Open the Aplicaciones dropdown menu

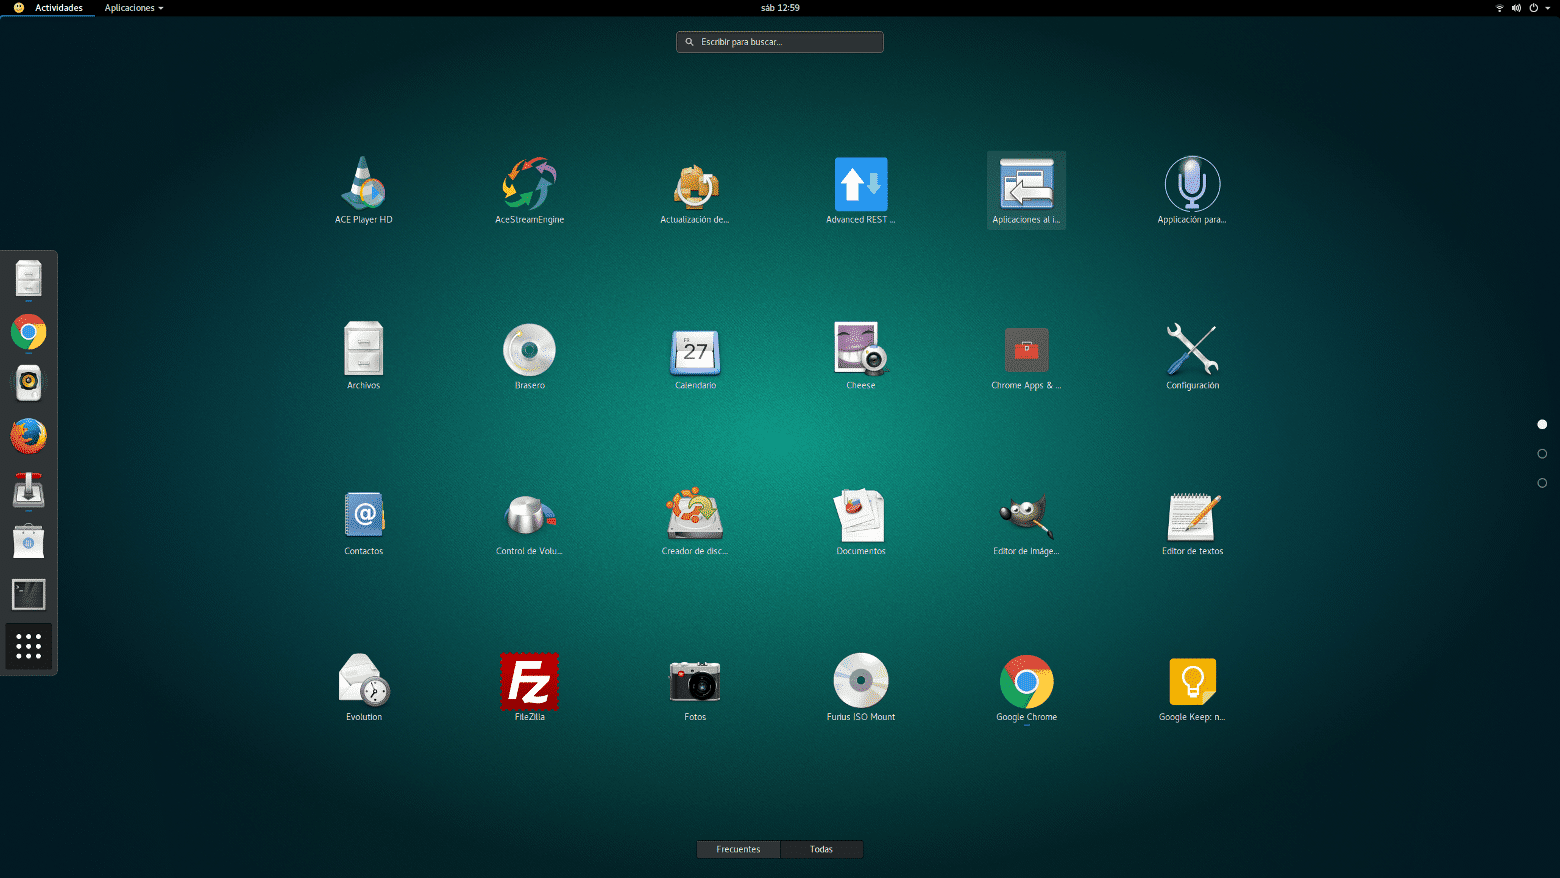[x=130, y=8]
